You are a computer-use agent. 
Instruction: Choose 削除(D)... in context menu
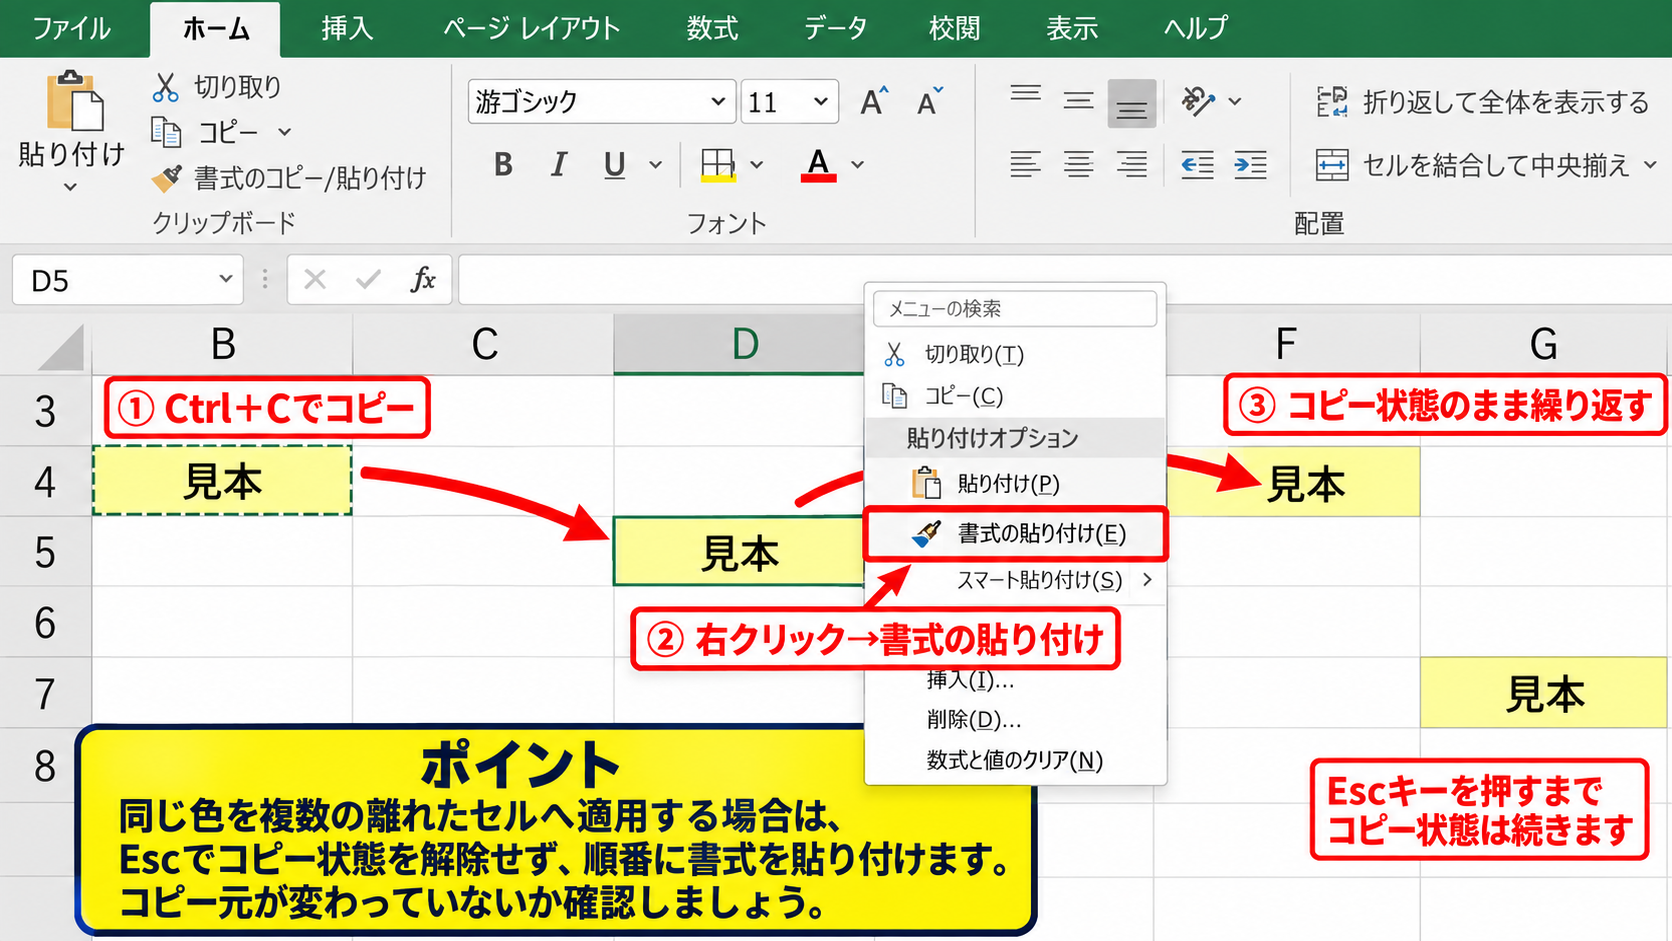1015,720
